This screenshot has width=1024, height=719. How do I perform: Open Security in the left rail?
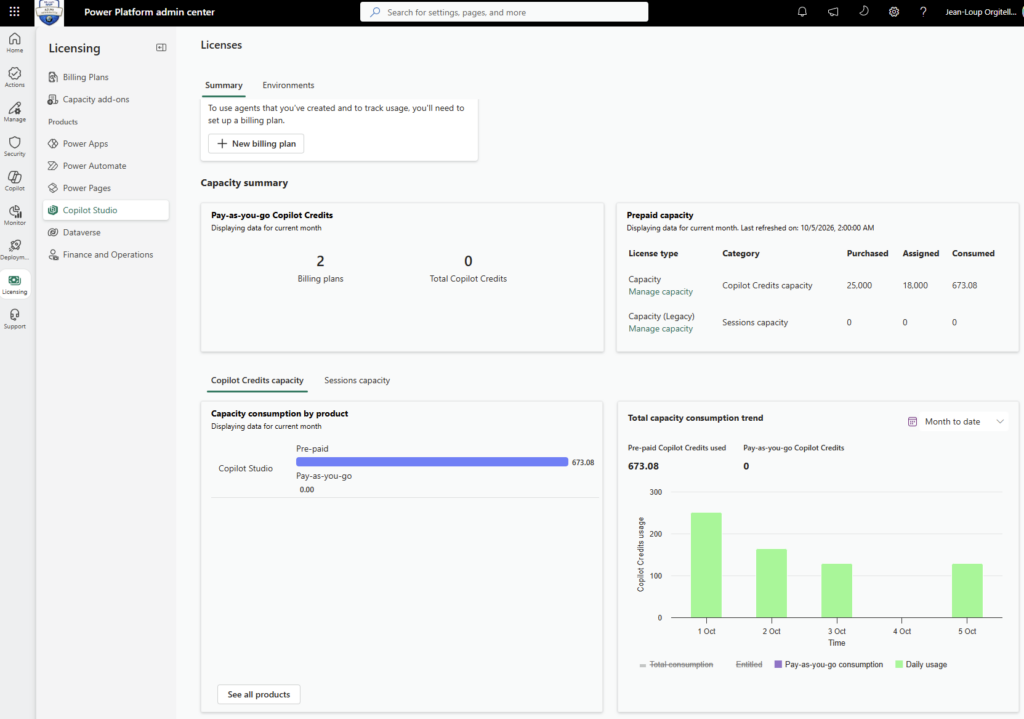(x=14, y=146)
